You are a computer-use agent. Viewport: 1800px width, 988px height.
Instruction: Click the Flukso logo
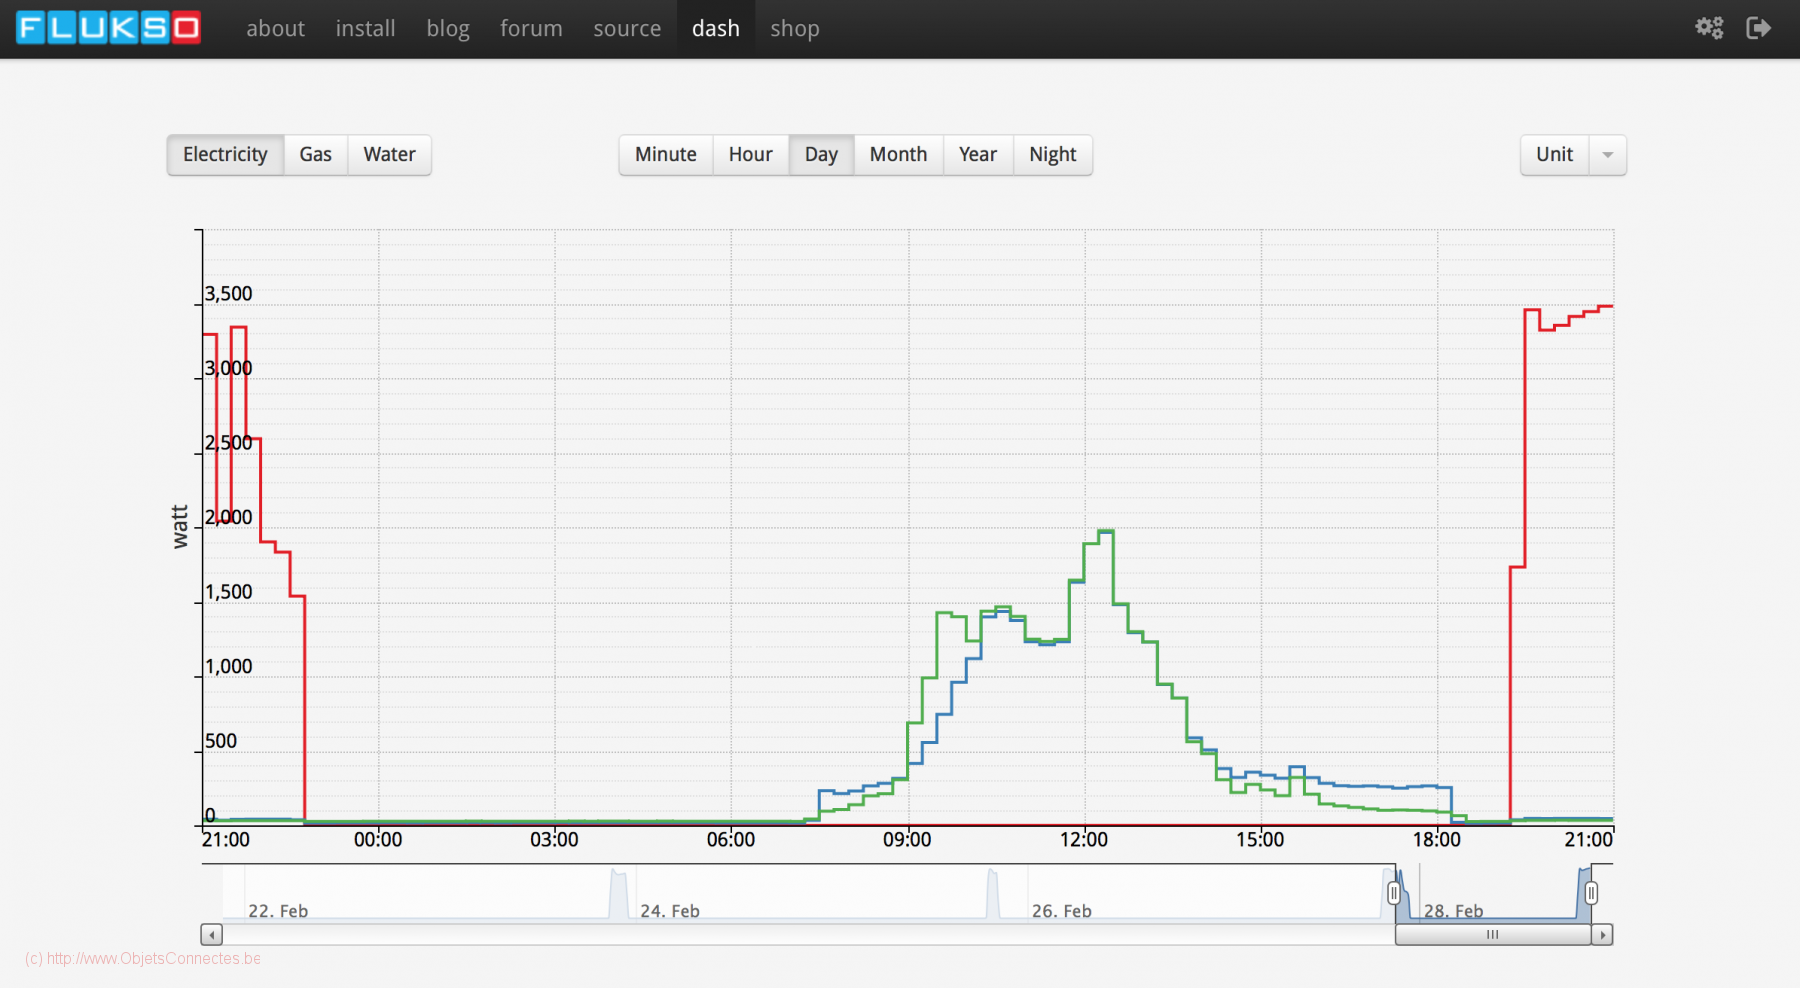tap(108, 28)
